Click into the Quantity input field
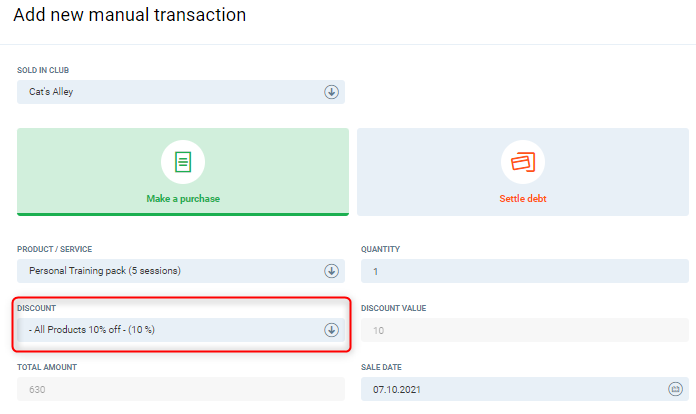 (524, 271)
